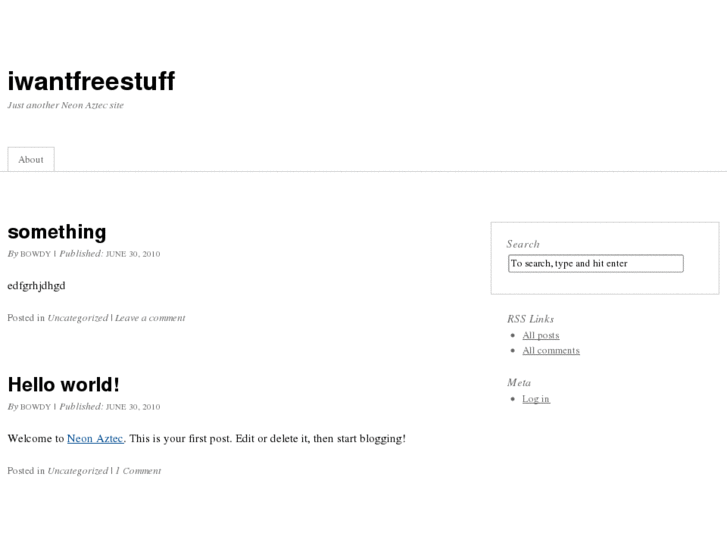Viewport: 727px width, 545px height.
Task: Open Uncategorized category under the "Hello world!" post
Action: click(77, 471)
